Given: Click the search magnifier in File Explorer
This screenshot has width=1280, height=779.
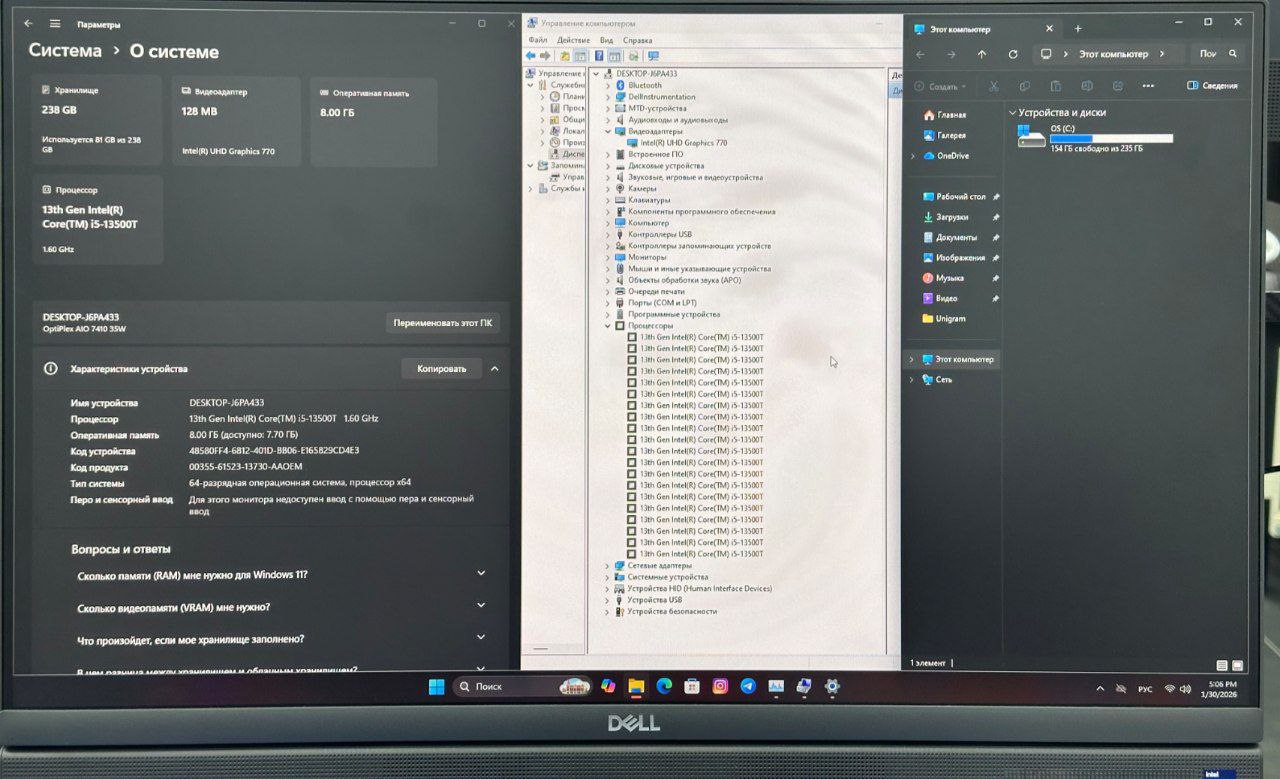Looking at the screenshot, I should click(x=1233, y=54).
